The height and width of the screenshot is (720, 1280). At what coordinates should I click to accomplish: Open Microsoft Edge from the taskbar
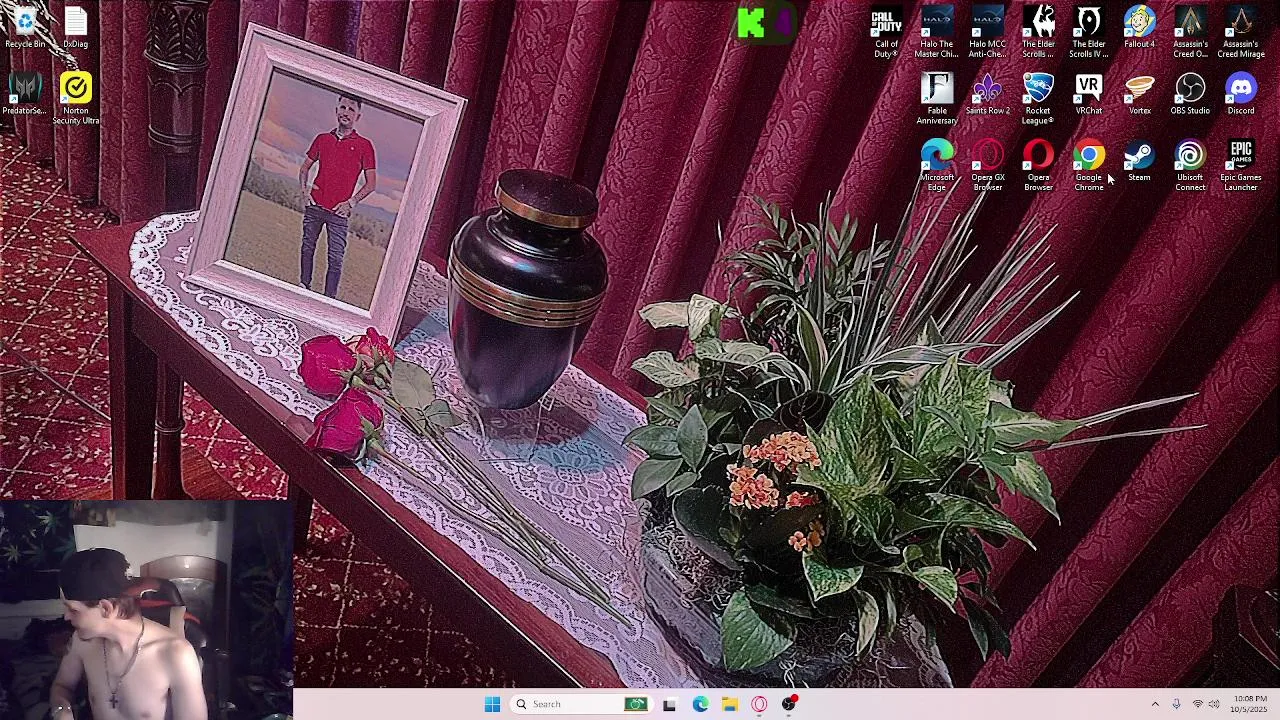tap(700, 704)
